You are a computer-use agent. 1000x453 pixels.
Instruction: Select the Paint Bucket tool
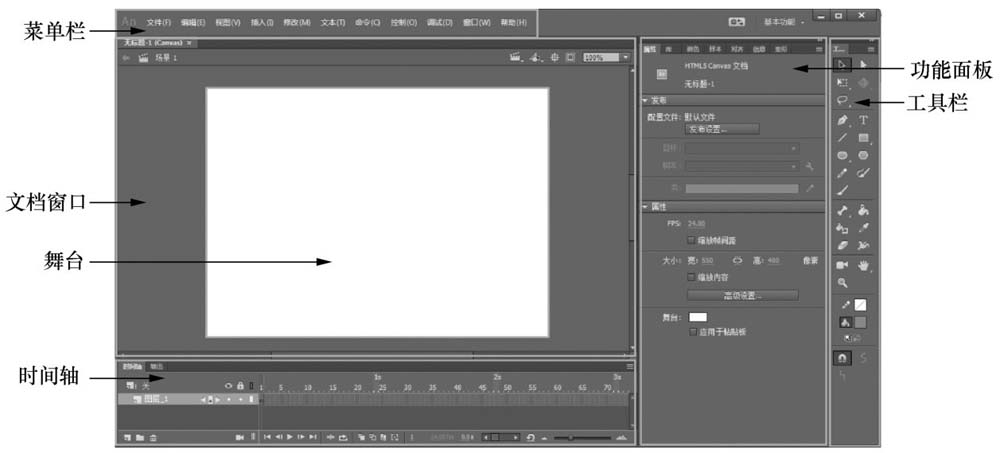(864, 210)
